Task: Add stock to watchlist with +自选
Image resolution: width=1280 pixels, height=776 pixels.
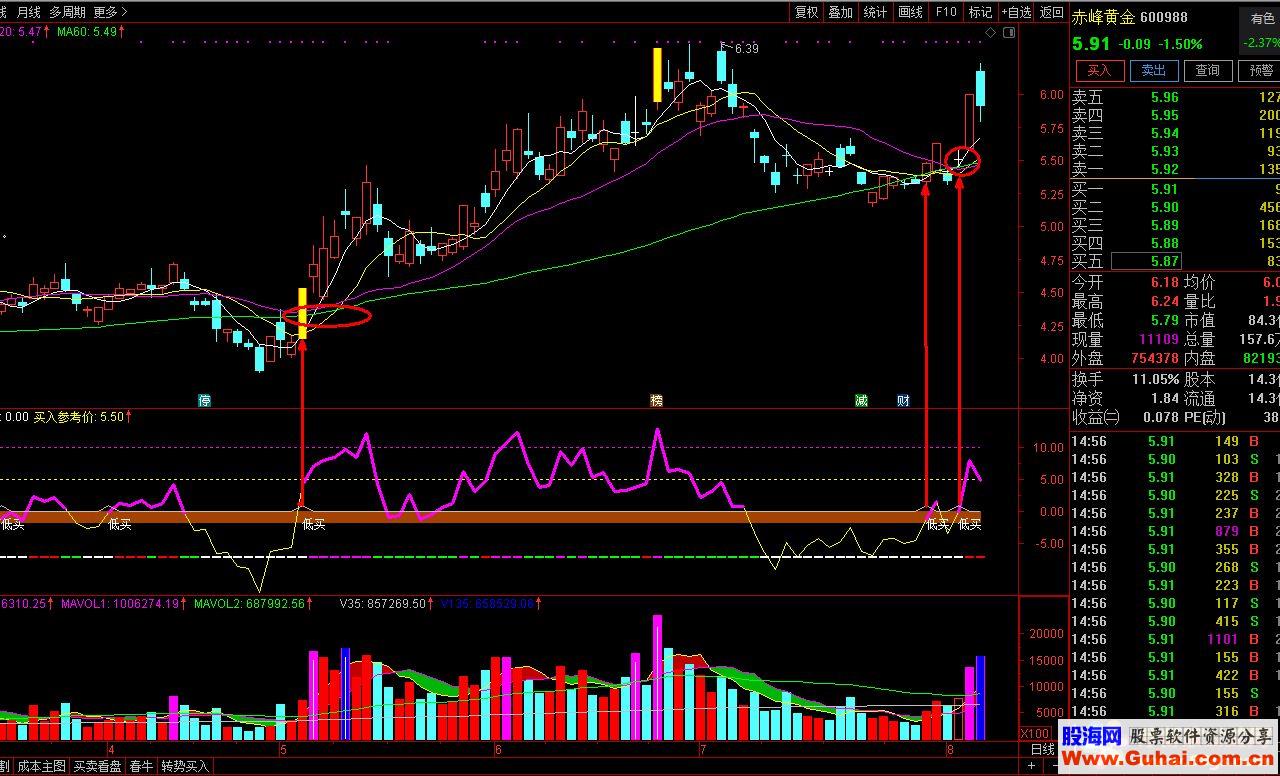Action: point(1015,12)
